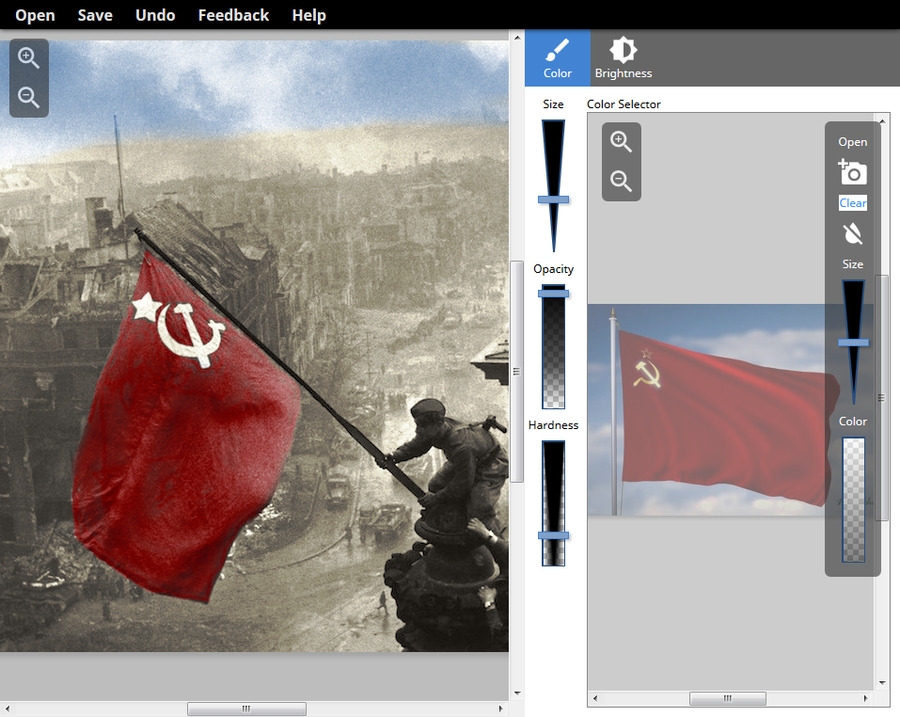Click main canvas scroll right arrow
The image size is (900, 717).
(x=501, y=708)
